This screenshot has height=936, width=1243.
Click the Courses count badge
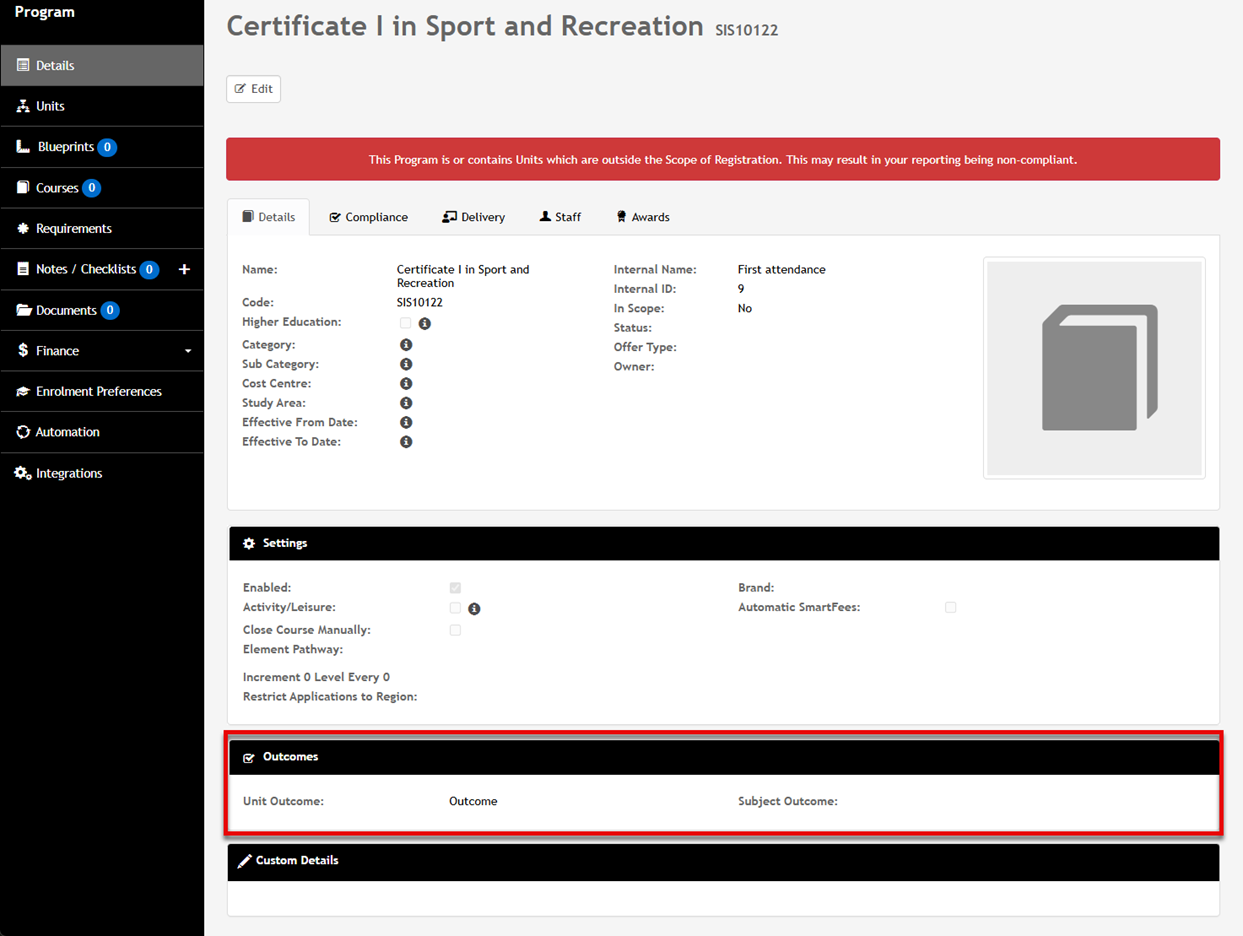pos(92,188)
